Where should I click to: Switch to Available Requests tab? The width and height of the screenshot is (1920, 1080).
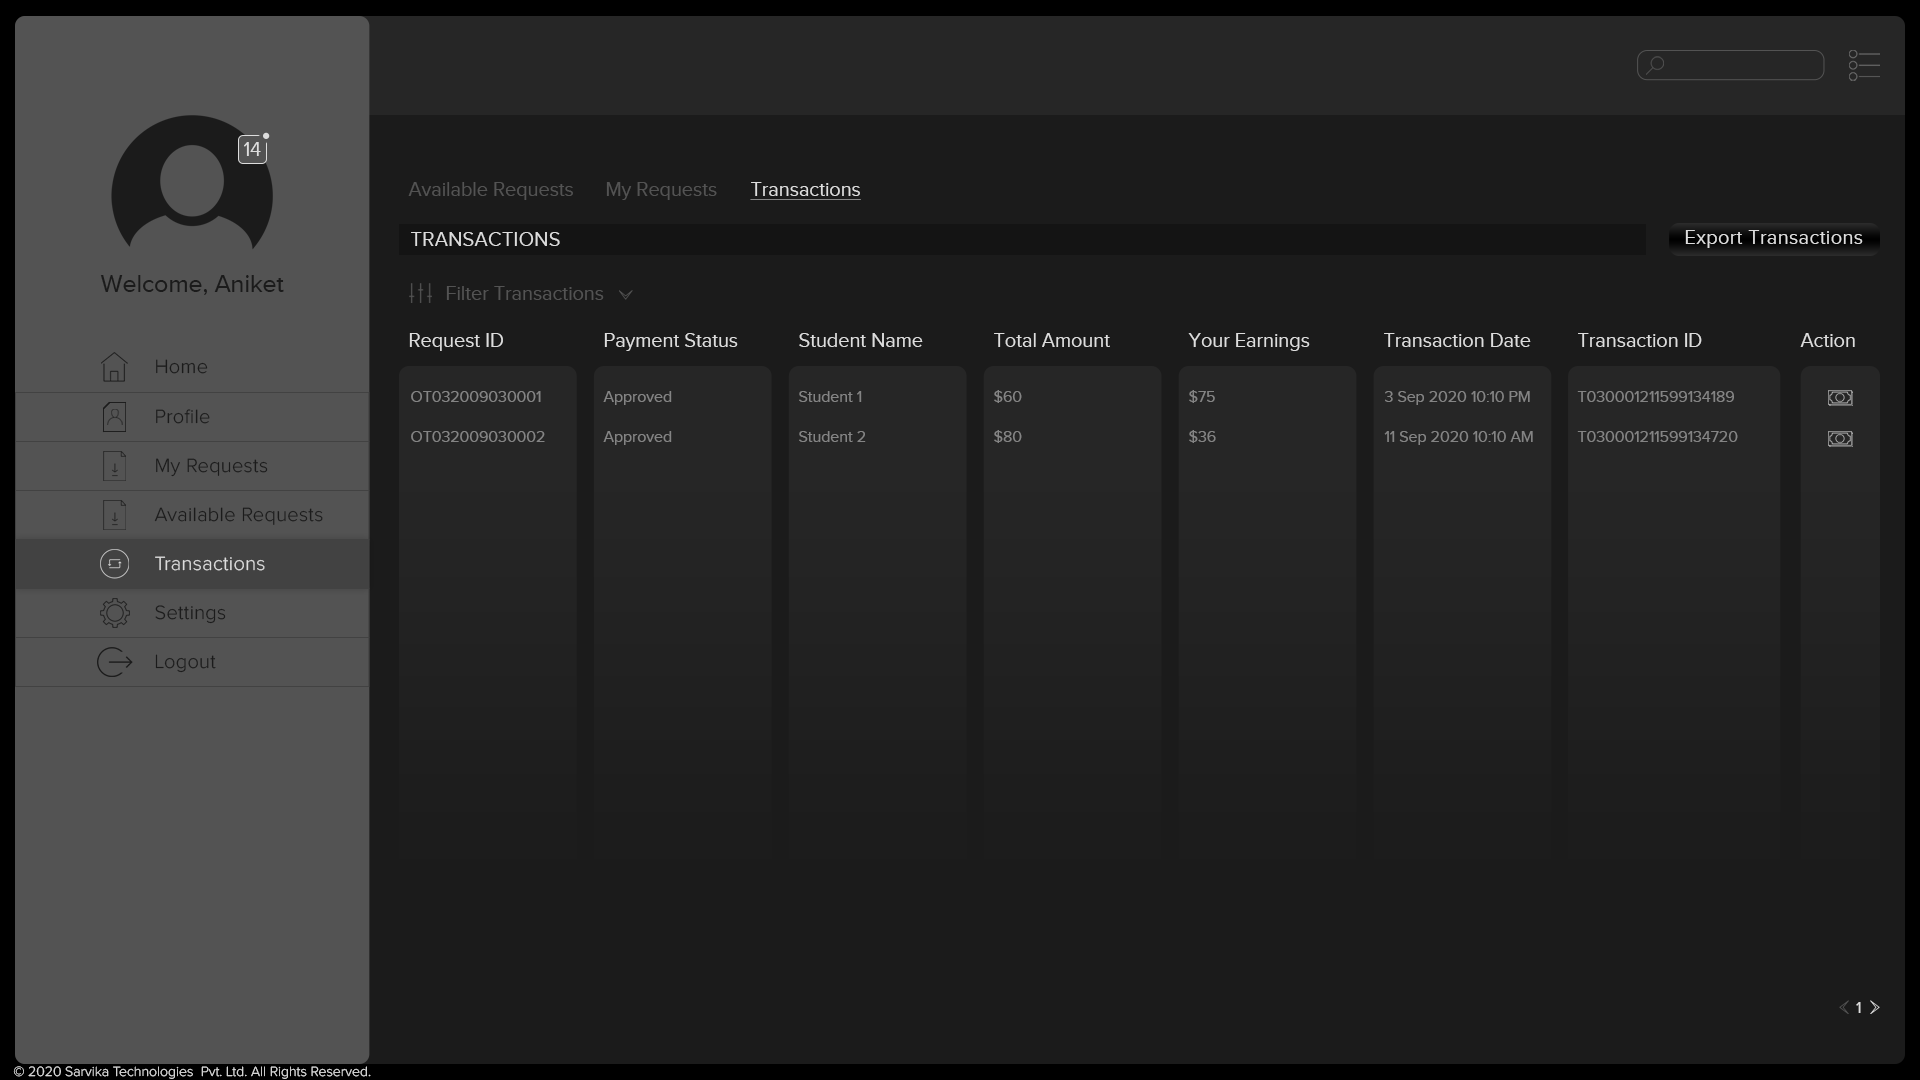pos(491,190)
